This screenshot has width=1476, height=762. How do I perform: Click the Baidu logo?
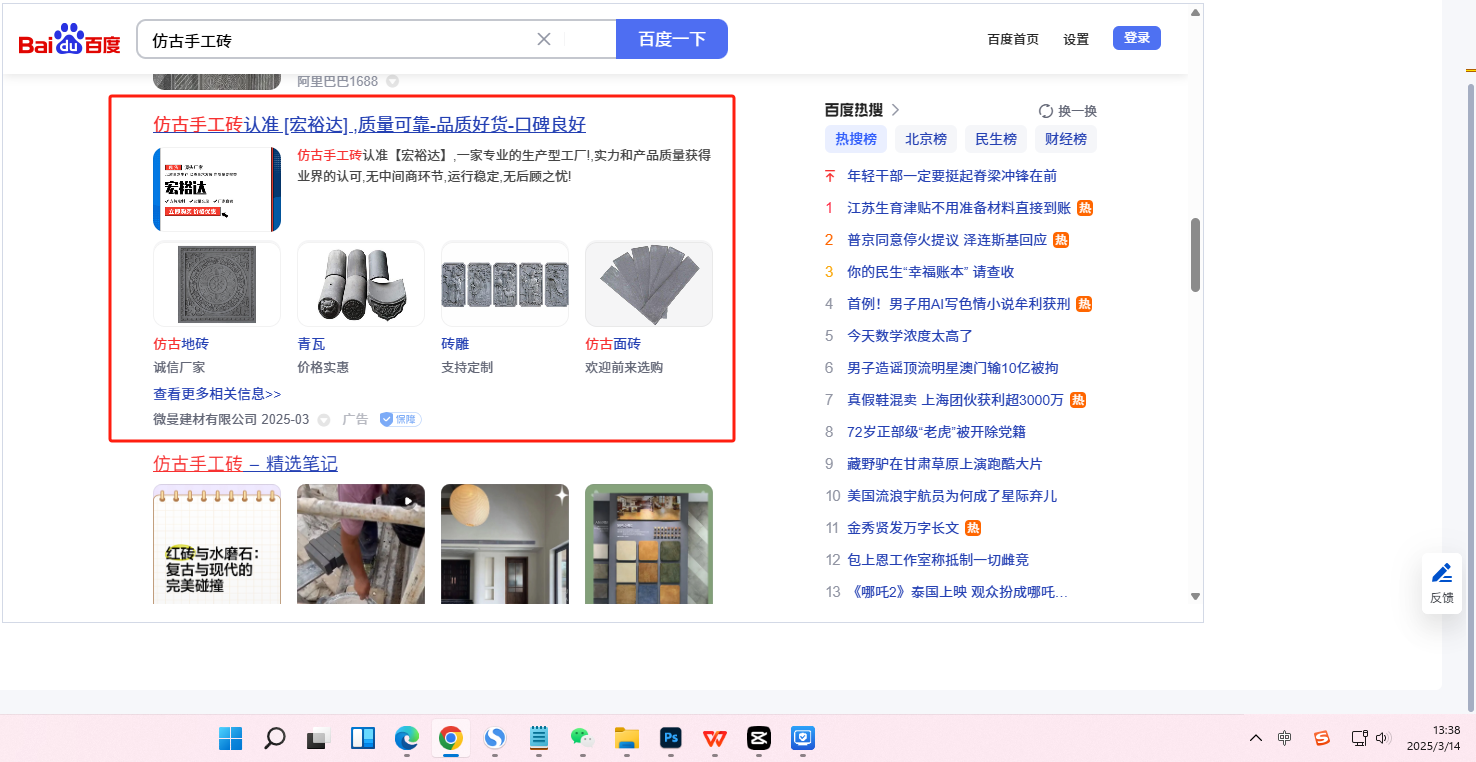69,40
